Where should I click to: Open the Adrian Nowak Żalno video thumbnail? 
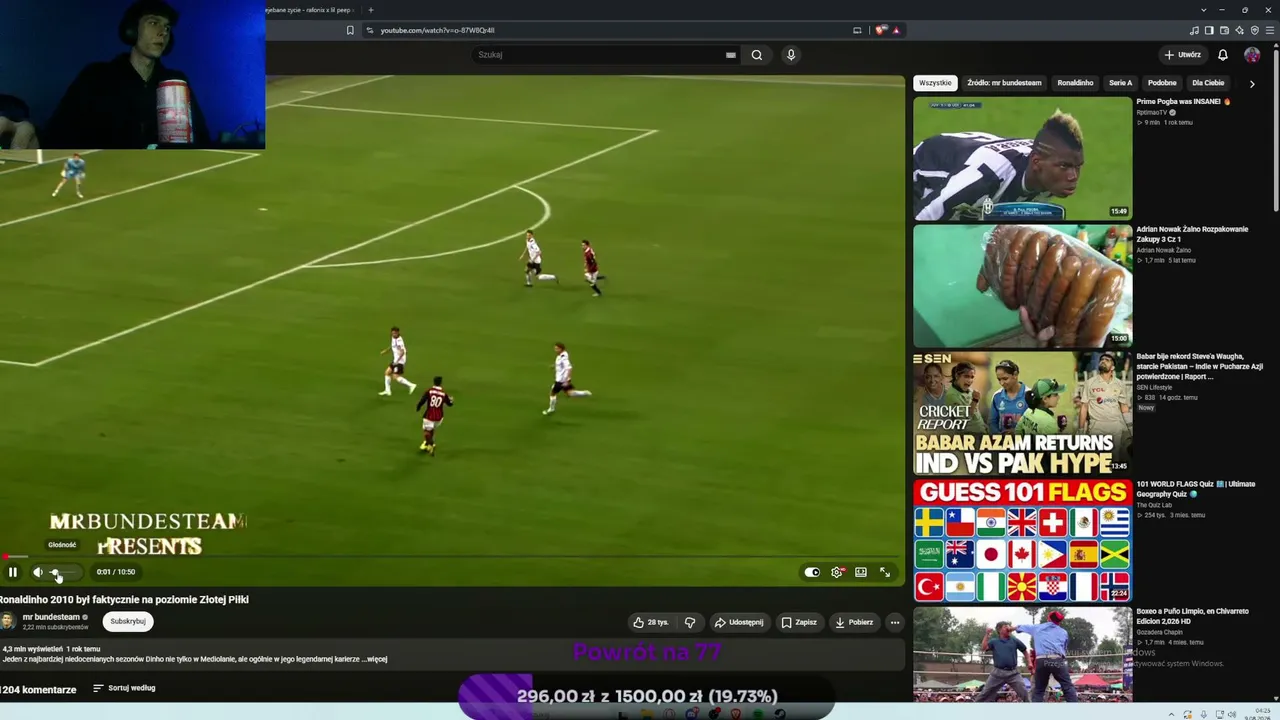[1022, 286]
